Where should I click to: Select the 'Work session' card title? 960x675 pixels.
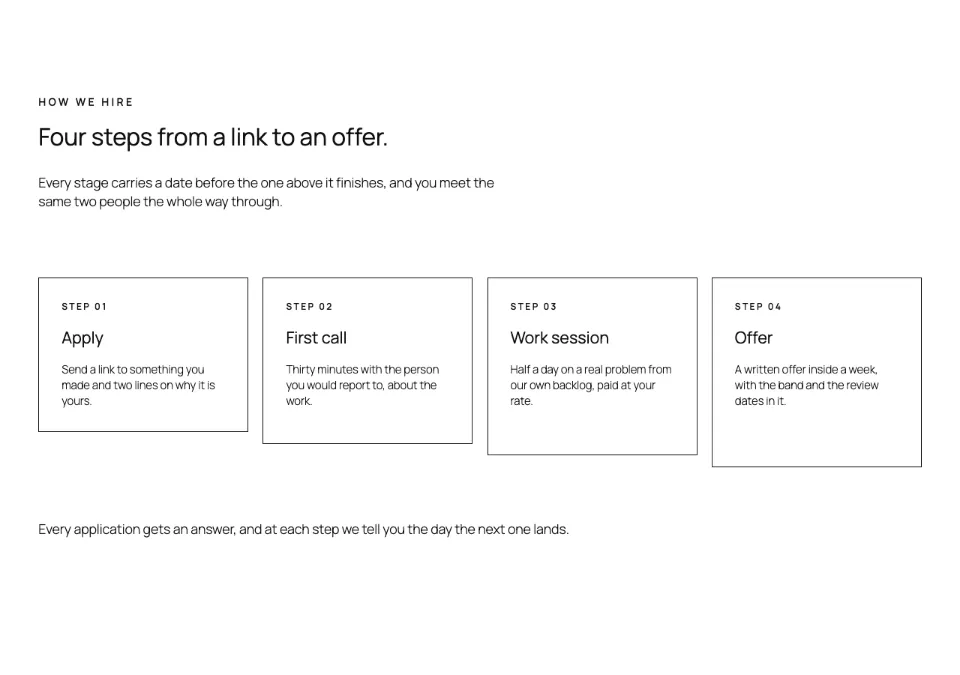point(560,338)
